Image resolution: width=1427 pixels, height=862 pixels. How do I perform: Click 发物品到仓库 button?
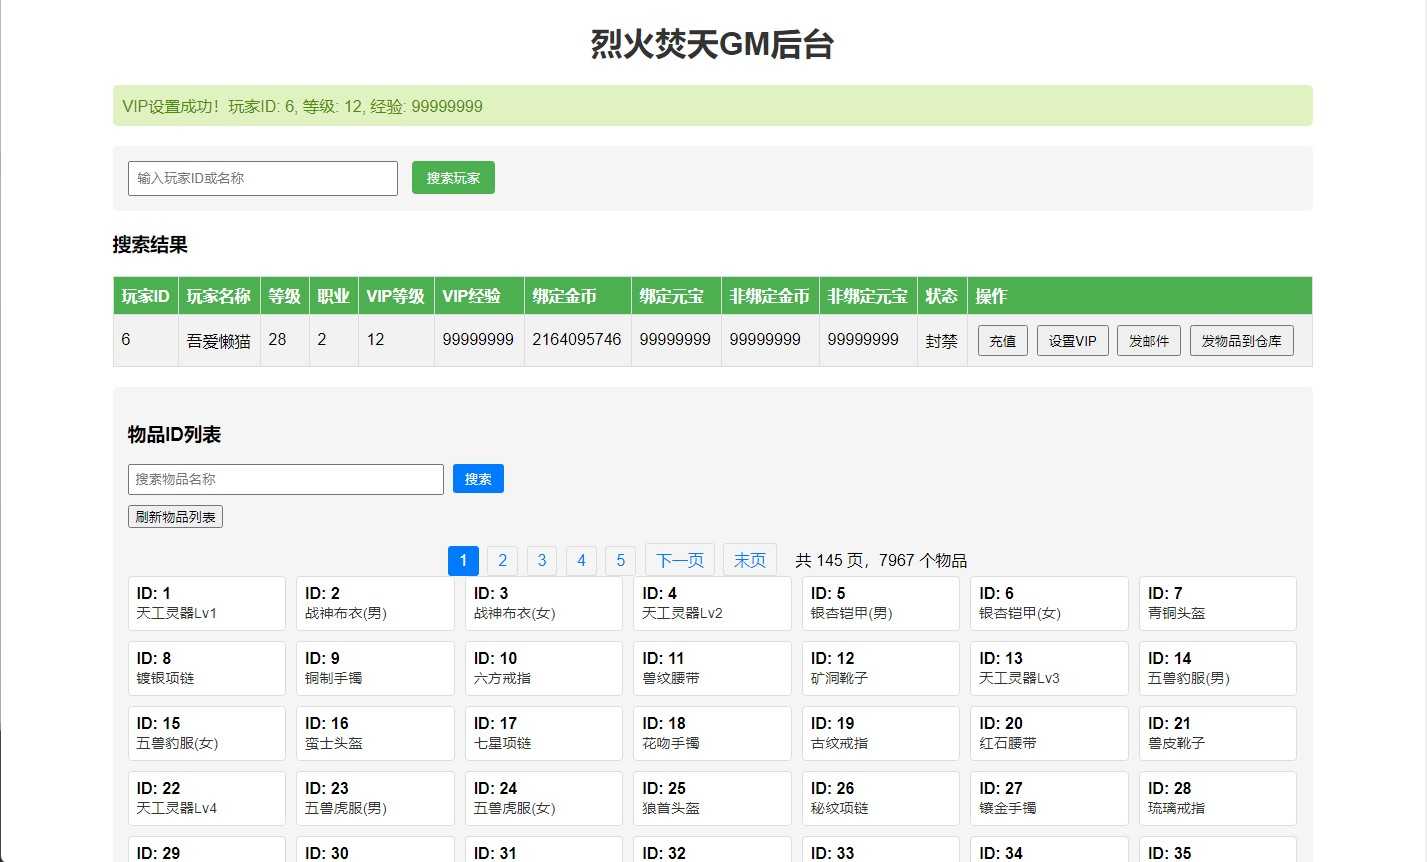tap(1241, 341)
